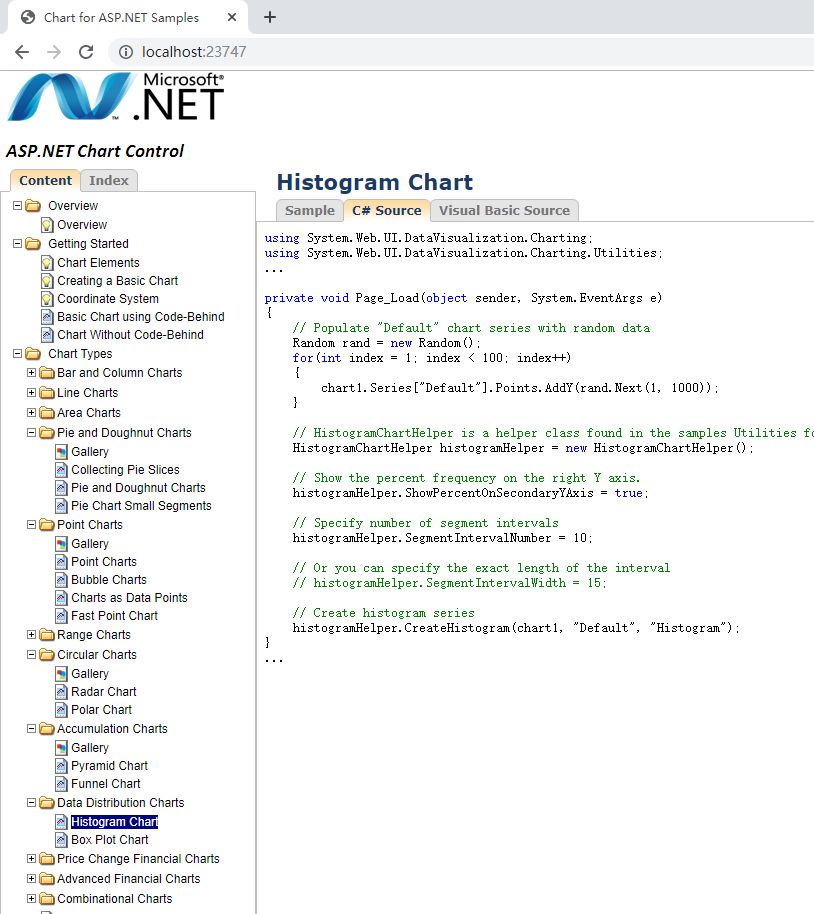
Task: Open the Visual Basic Source tab
Action: pos(504,210)
